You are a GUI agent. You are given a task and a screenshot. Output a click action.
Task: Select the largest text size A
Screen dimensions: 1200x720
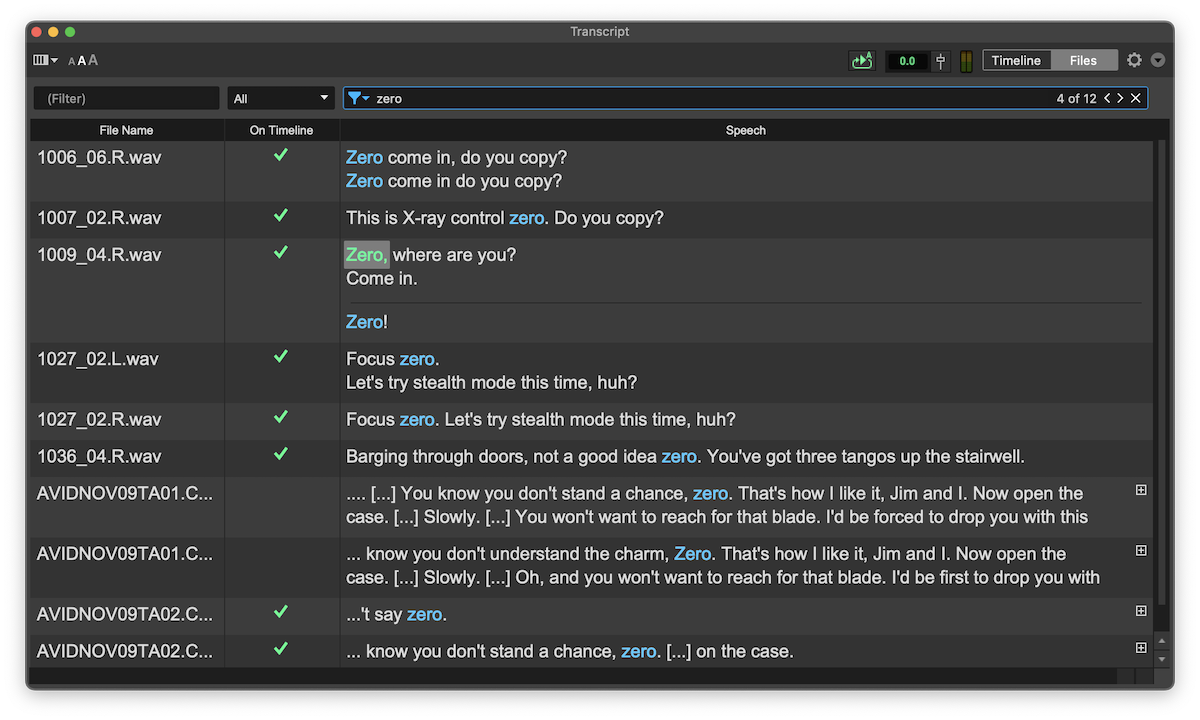94,61
